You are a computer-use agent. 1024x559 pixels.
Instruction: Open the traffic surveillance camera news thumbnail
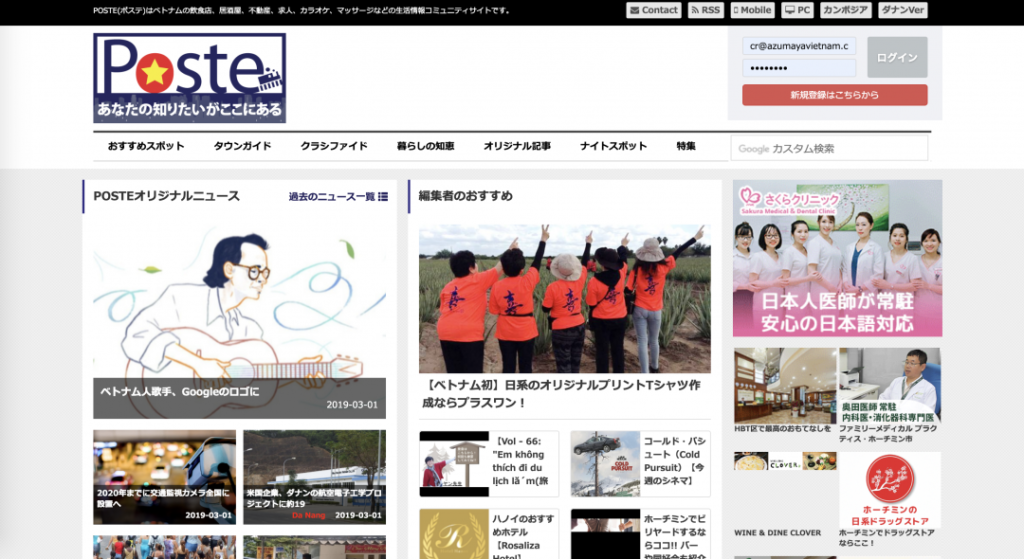point(165,477)
